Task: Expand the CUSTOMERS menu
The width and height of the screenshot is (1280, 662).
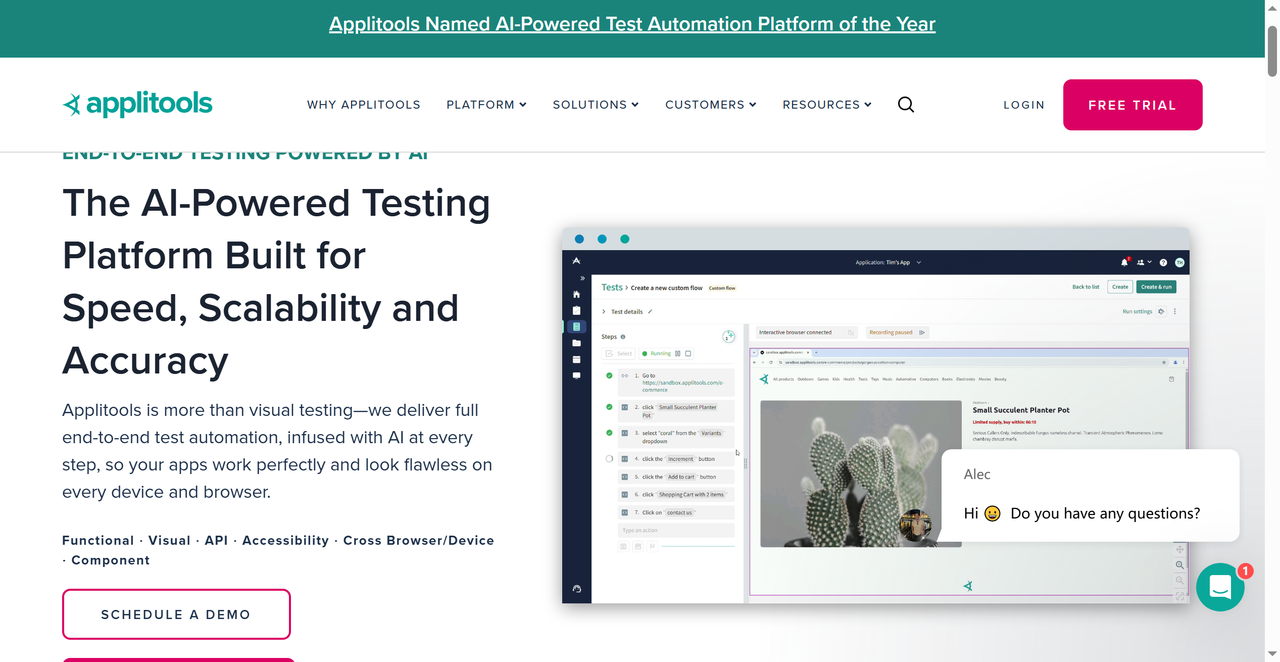Action: pos(711,104)
